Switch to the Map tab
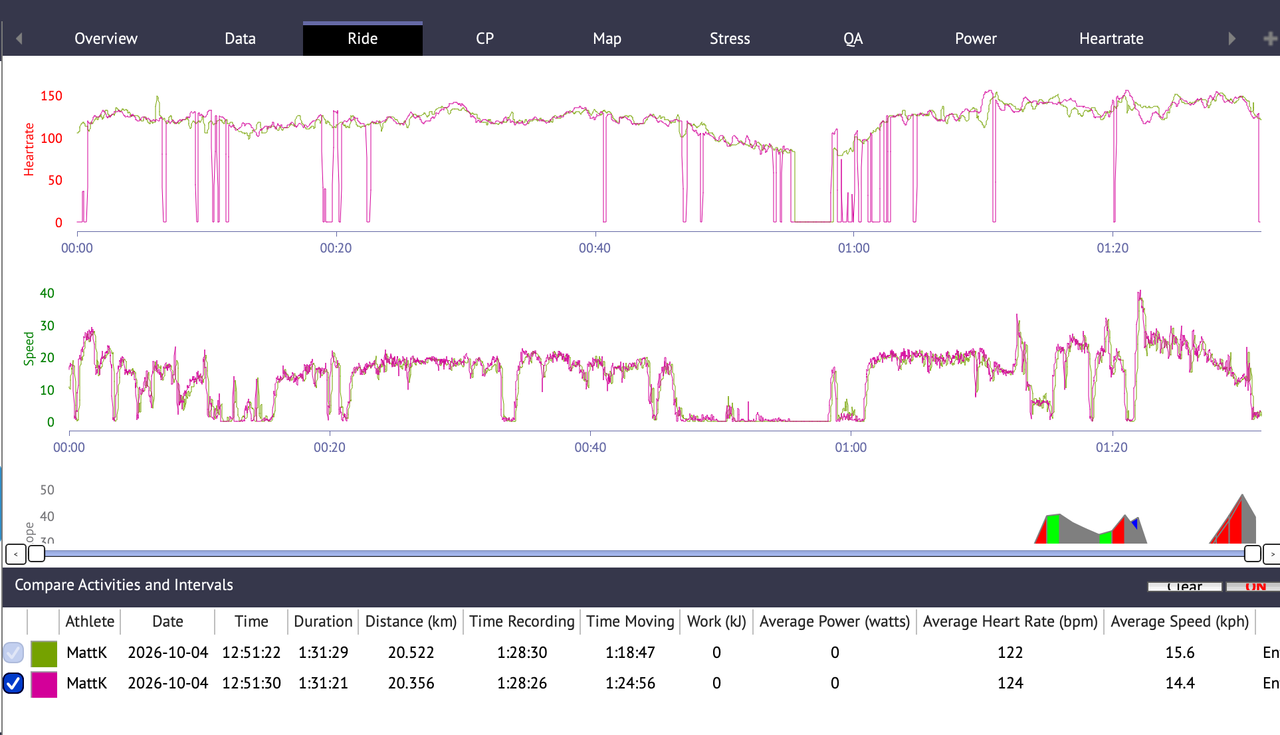The width and height of the screenshot is (1280, 735). point(607,39)
